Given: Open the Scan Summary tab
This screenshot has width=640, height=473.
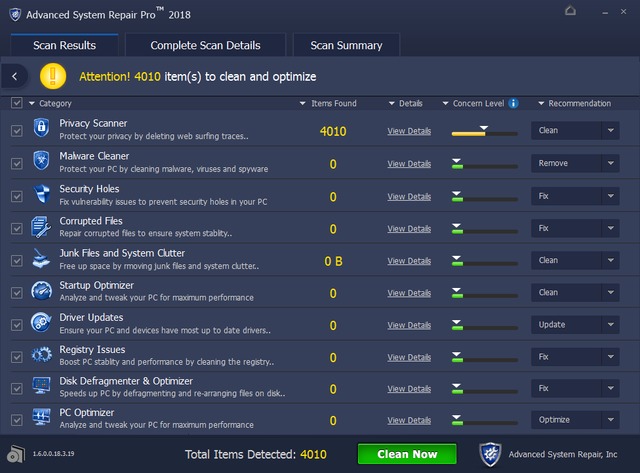Looking at the screenshot, I should click(346, 45).
